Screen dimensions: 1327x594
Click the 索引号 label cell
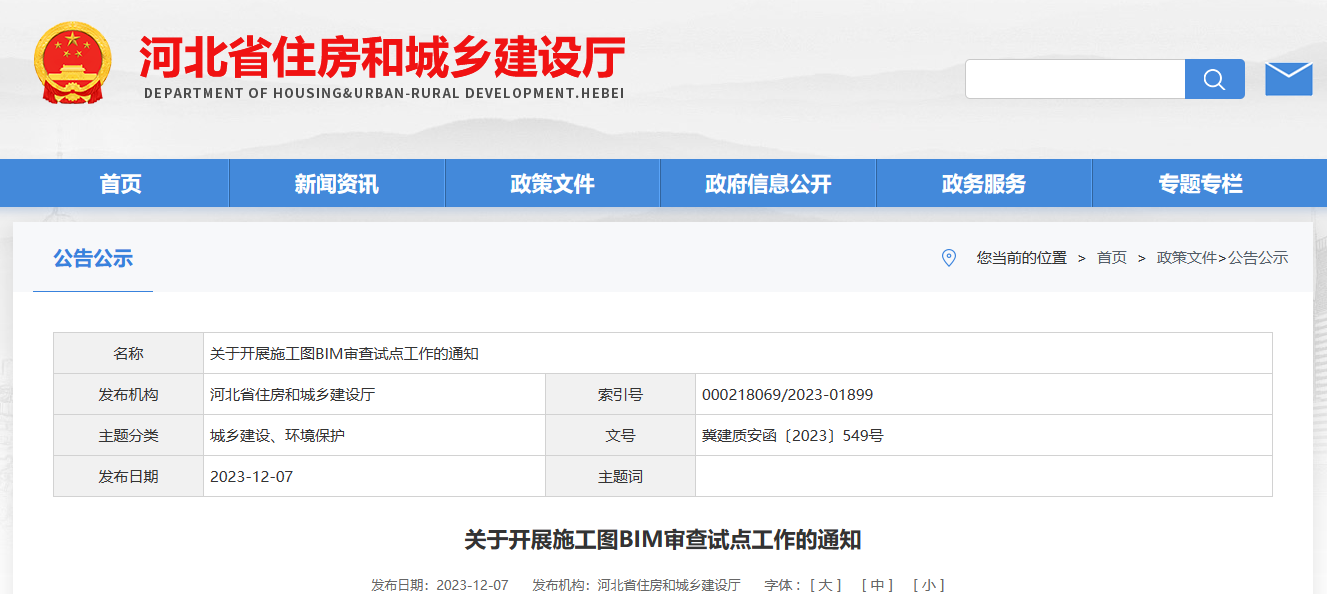[x=621, y=395]
